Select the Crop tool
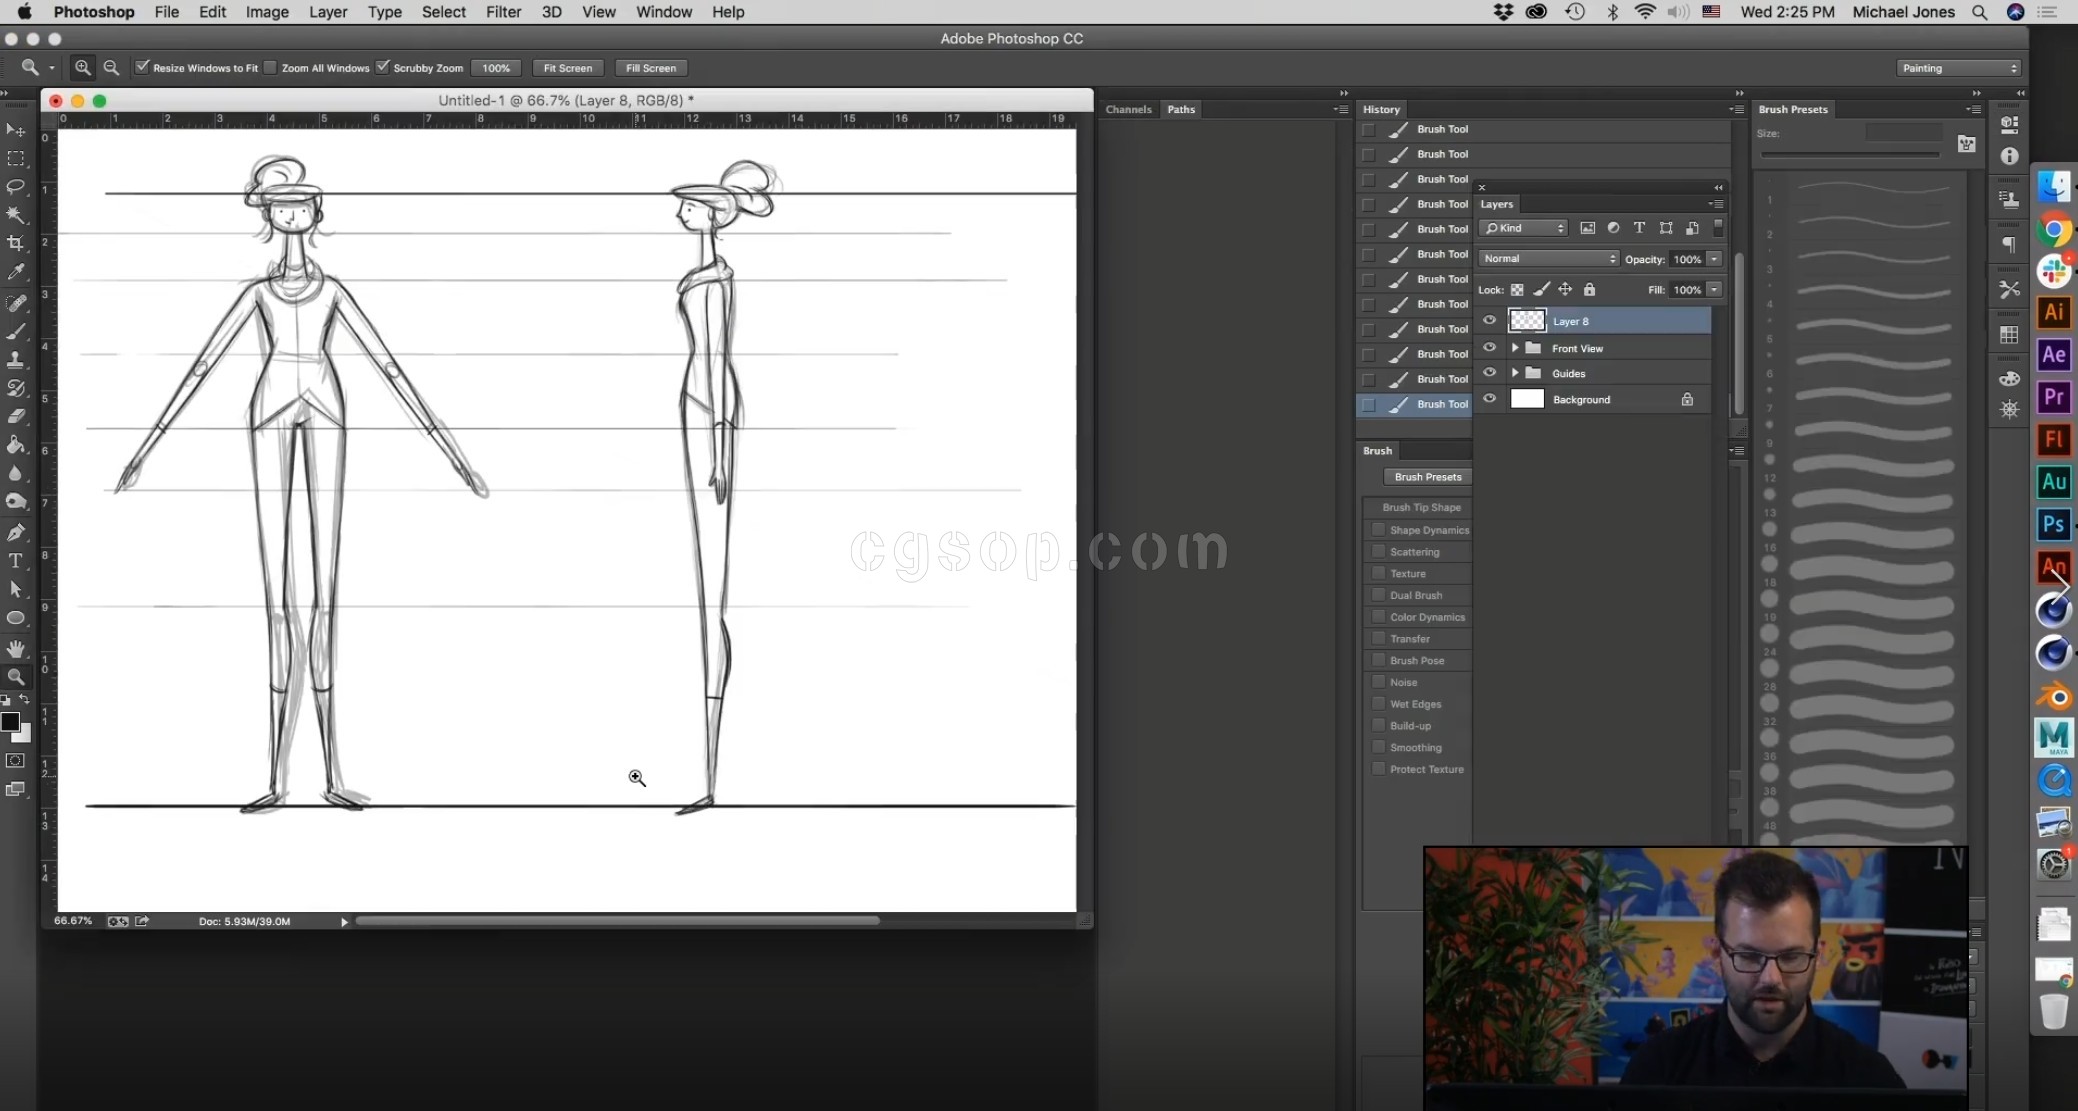Screen dimensions: 2078x1111 [16, 243]
